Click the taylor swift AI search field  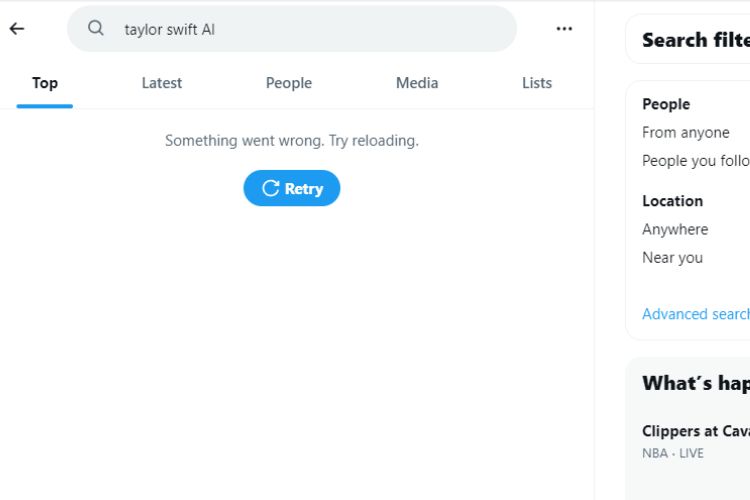tap(292, 29)
